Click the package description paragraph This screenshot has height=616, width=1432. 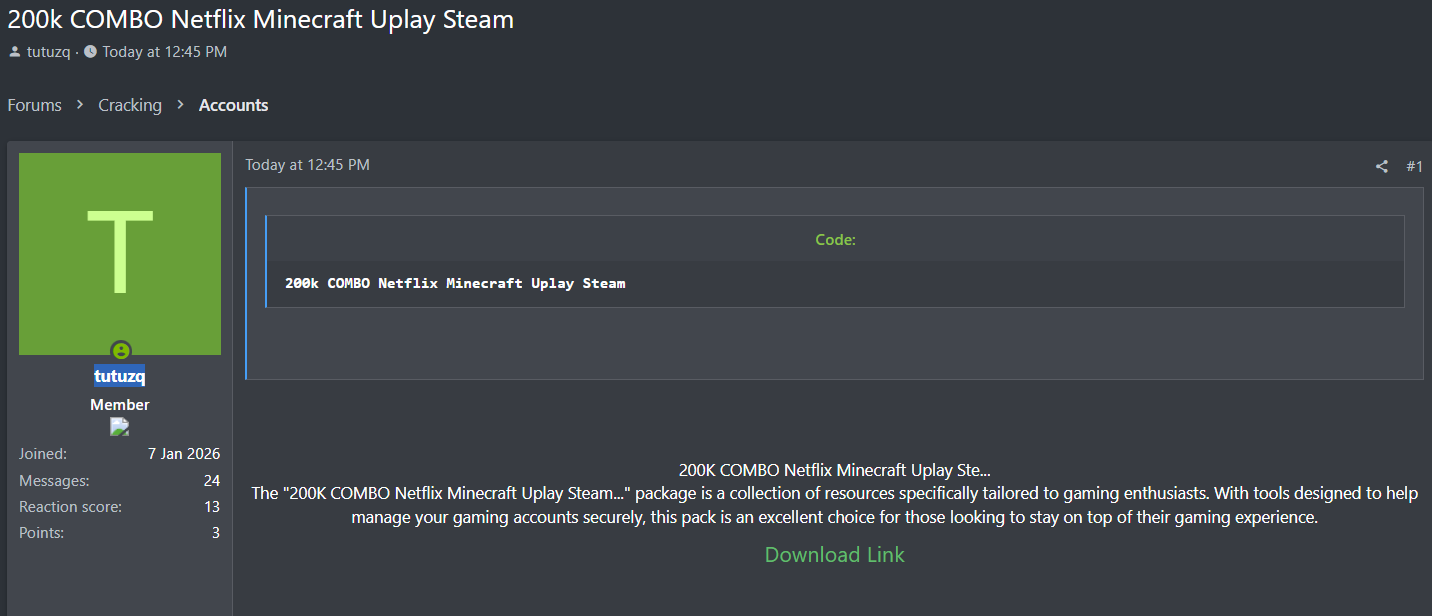[x=835, y=506]
